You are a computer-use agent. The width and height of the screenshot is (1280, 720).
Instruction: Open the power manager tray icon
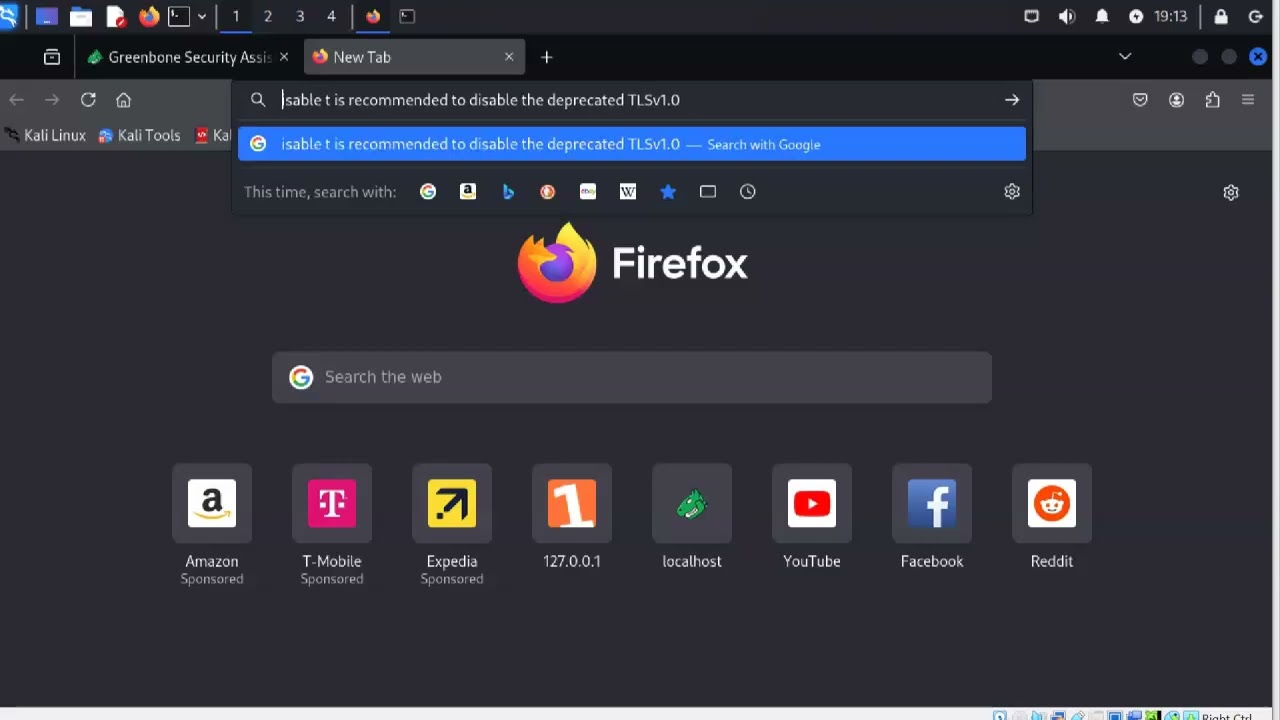(1136, 16)
